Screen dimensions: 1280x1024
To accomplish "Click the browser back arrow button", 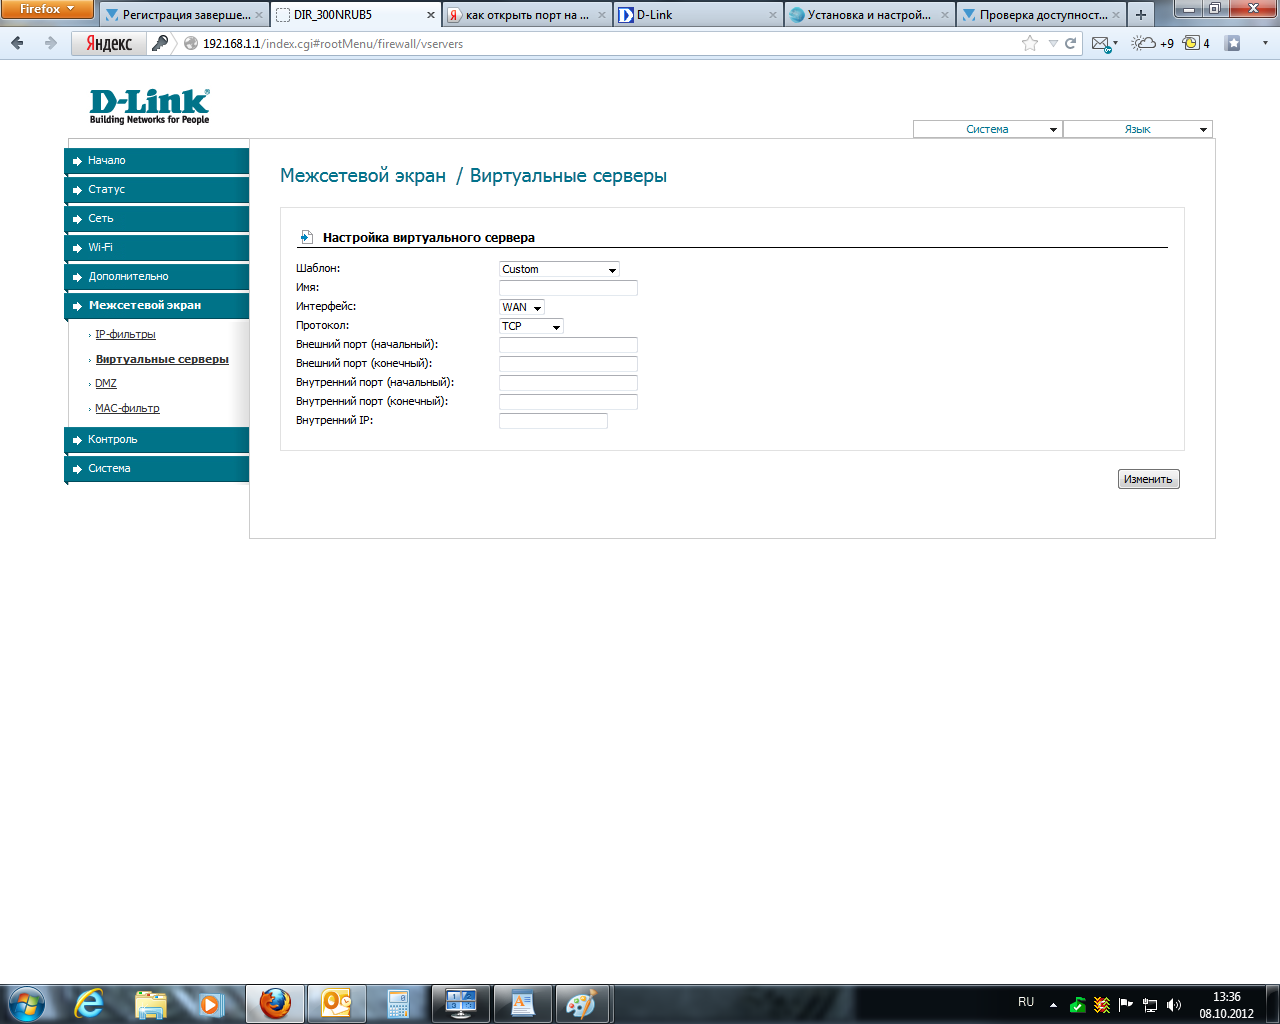I will [17, 43].
